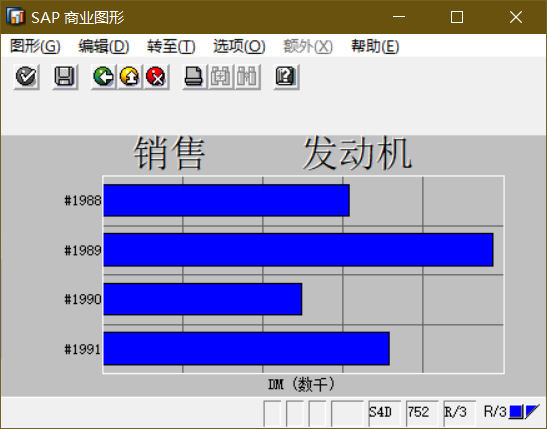The width and height of the screenshot is (547, 429).
Task: Click the SAP Business Graphics title bar icon
Action: [15, 16]
